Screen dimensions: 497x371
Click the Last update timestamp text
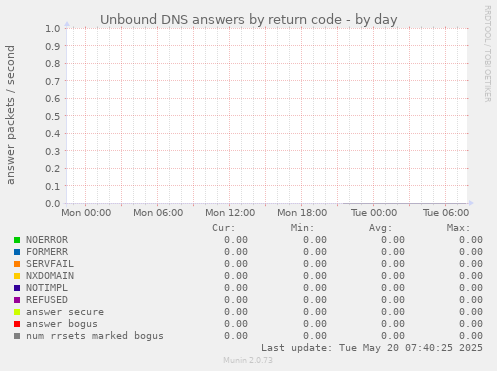(372, 348)
